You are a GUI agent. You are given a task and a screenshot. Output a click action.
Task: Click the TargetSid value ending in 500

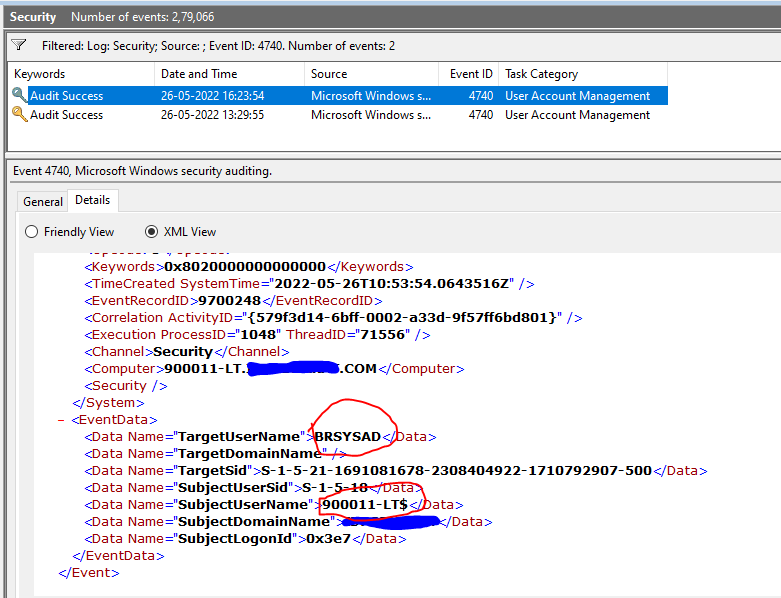457,471
